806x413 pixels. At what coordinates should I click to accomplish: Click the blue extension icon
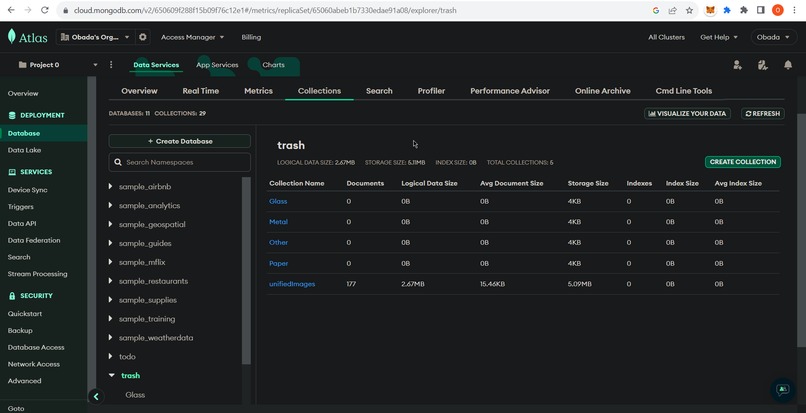click(727, 10)
